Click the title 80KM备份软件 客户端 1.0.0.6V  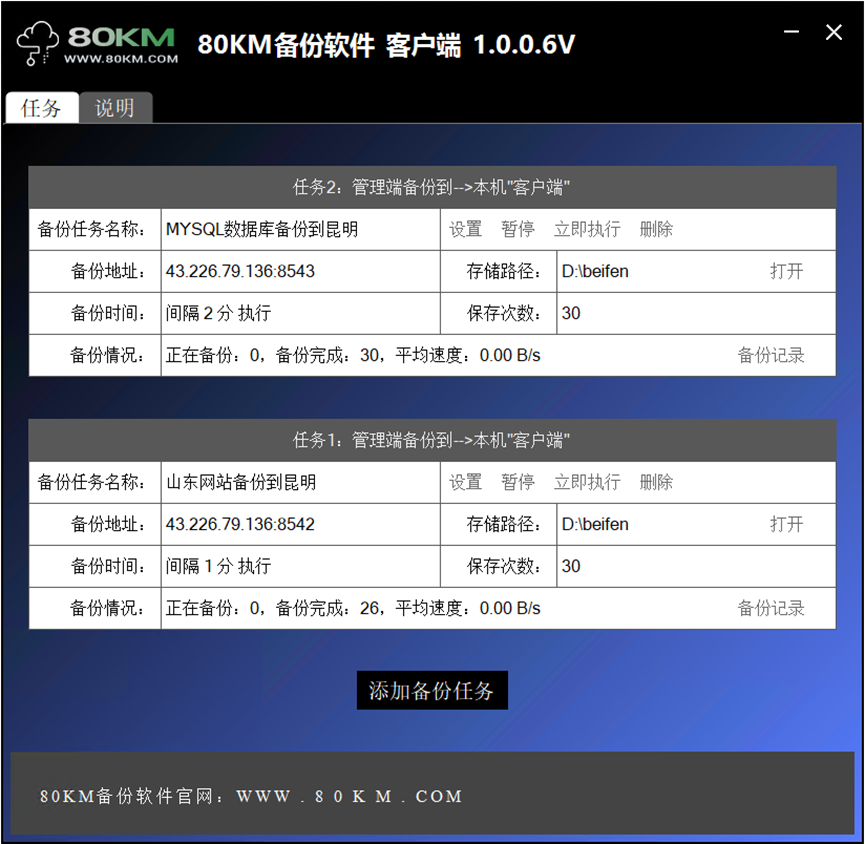coord(386,45)
